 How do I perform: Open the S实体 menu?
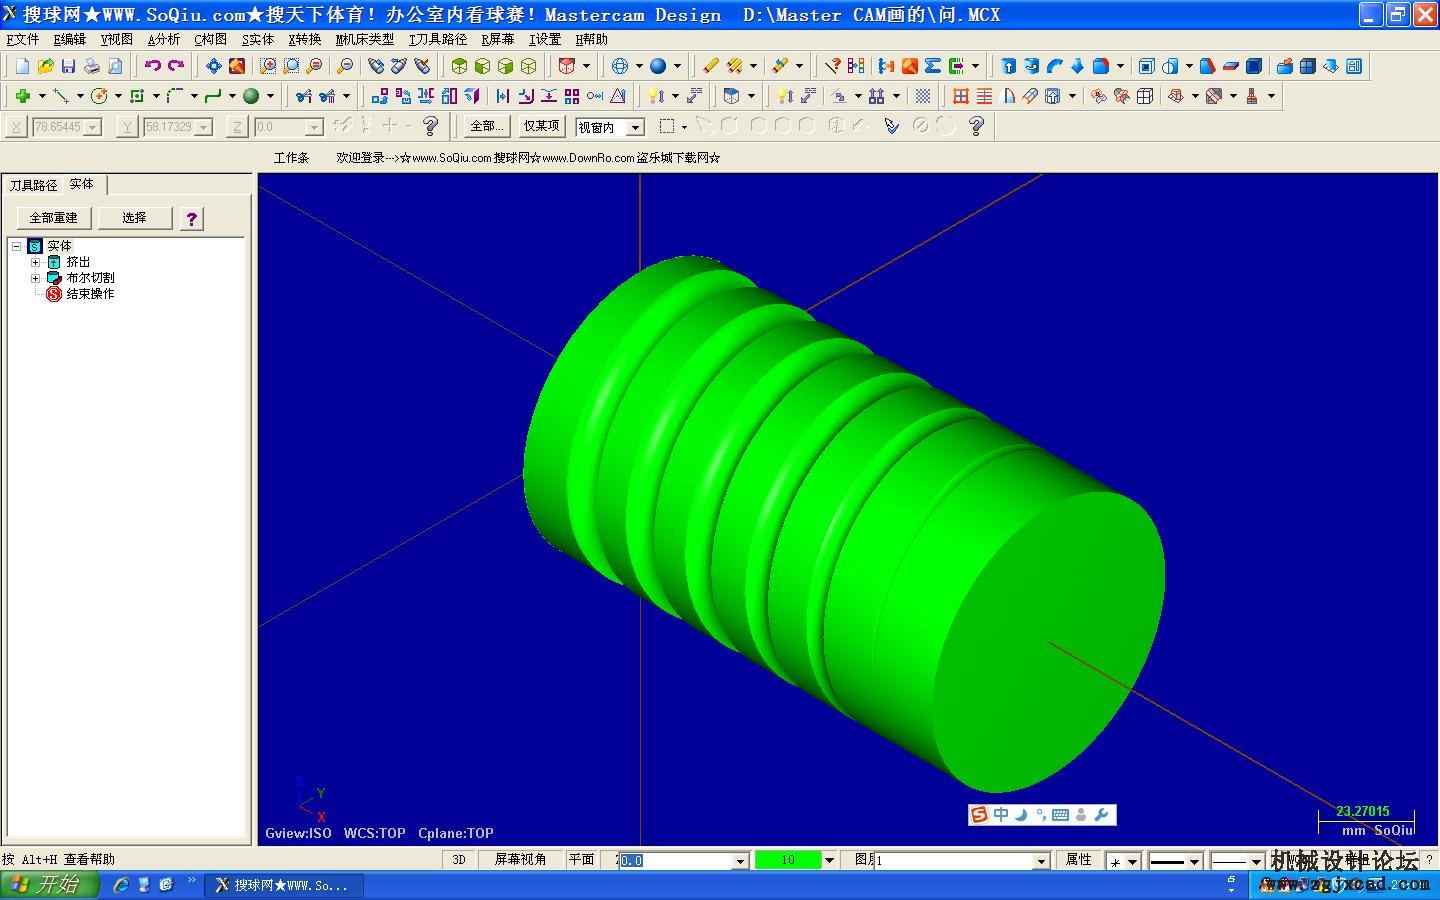[257, 39]
